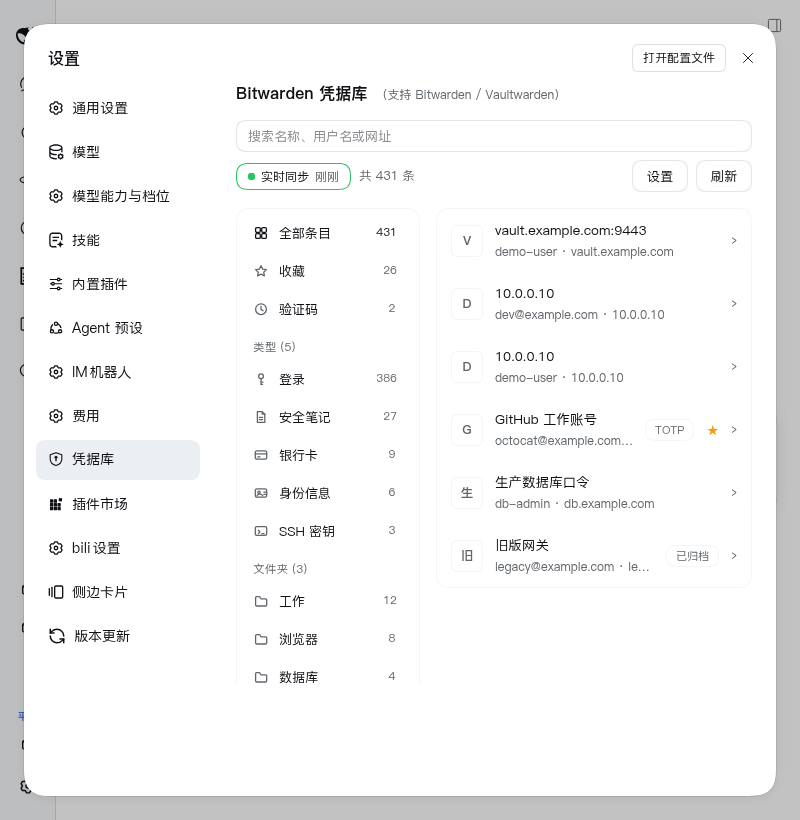The height and width of the screenshot is (820, 800).
Task: Click the 登录 count 386
Action: click(386, 378)
